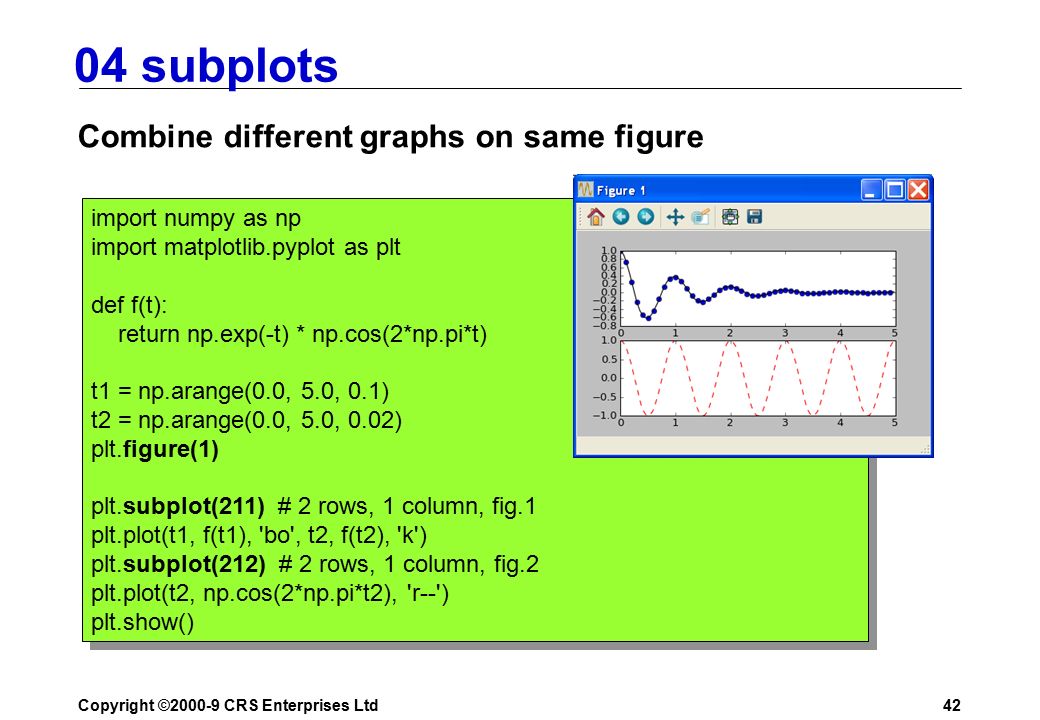Click the Figure 1 window title icon
Viewport: 1040px width, 720px height.
585,190
